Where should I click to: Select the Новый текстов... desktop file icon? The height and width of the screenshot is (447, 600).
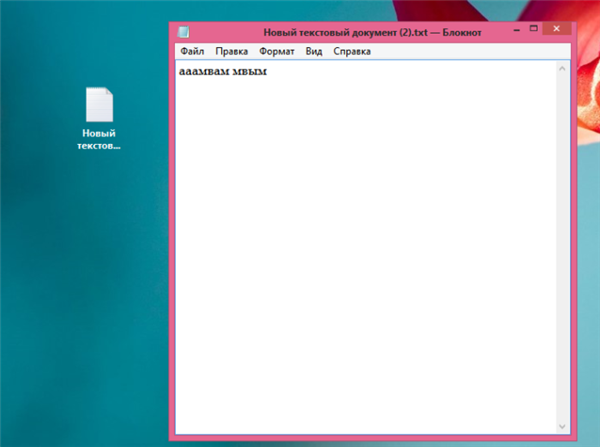(x=99, y=118)
